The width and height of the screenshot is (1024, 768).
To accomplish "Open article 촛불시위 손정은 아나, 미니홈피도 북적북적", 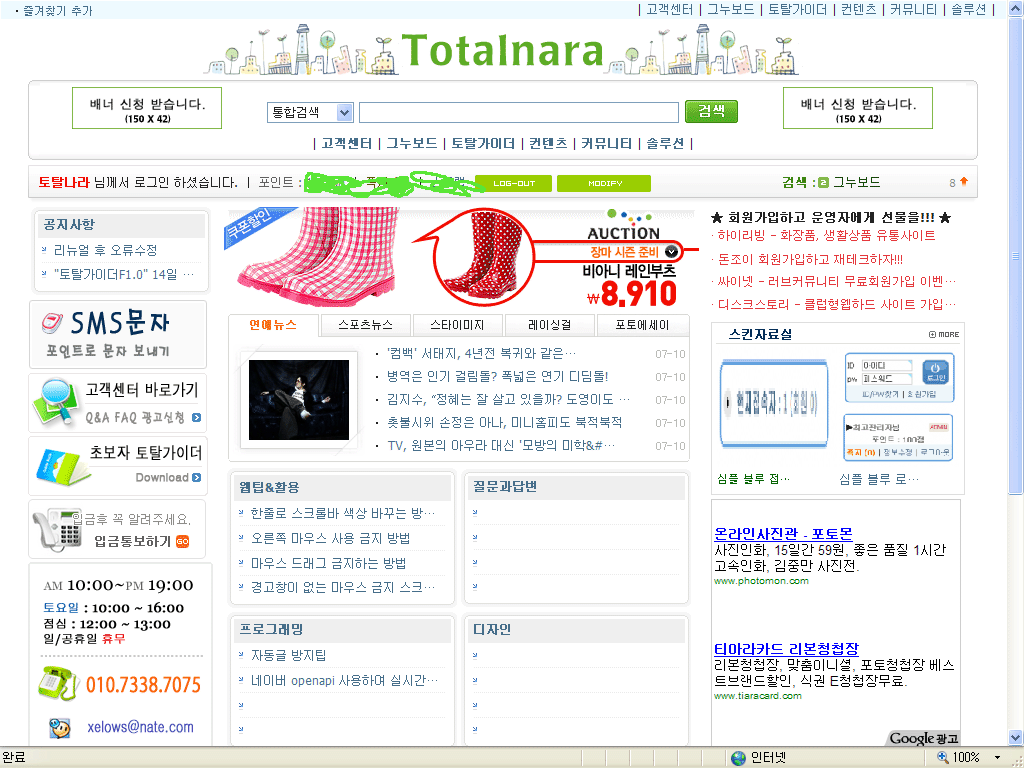I will coord(504,423).
